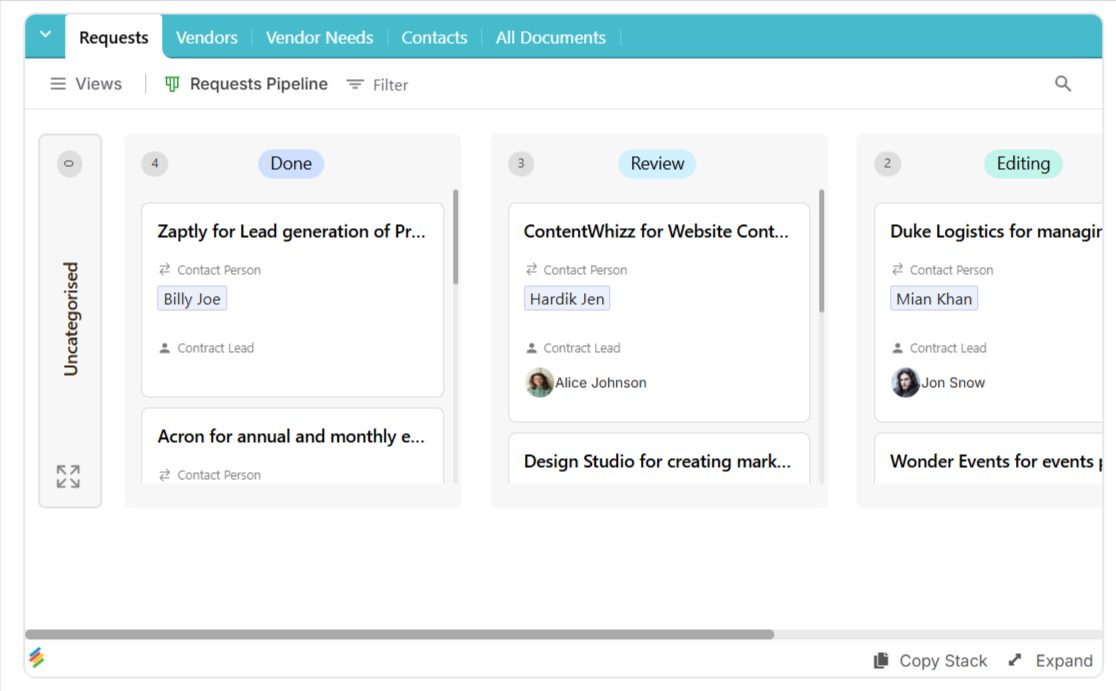Click the Uncategorised column count badge
The width and height of the screenshot is (1116, 691).
coord(69,164)
